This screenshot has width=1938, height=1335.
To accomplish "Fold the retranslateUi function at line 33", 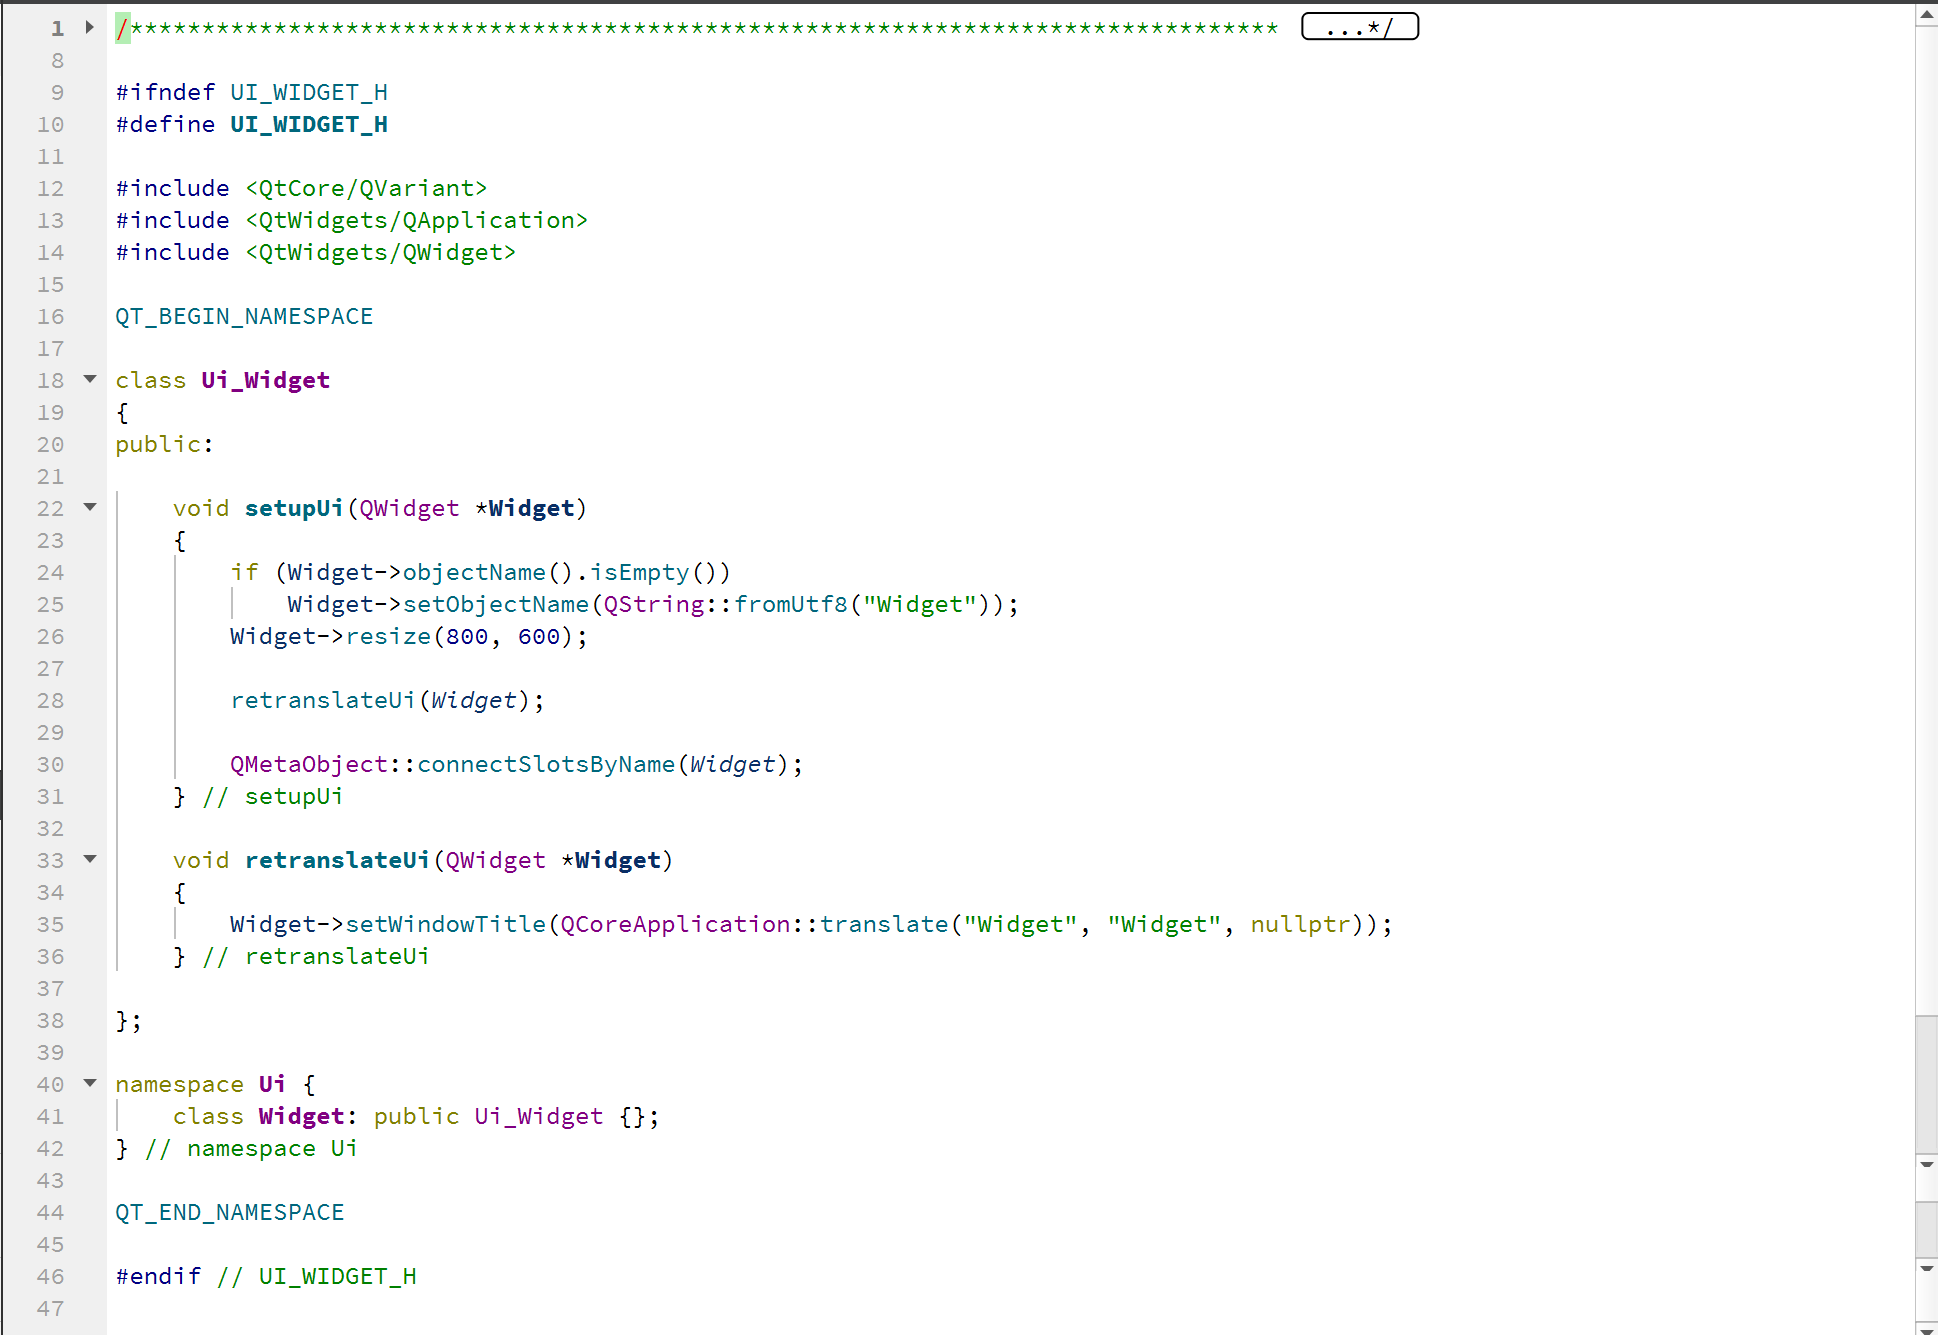I will (90, 859).
